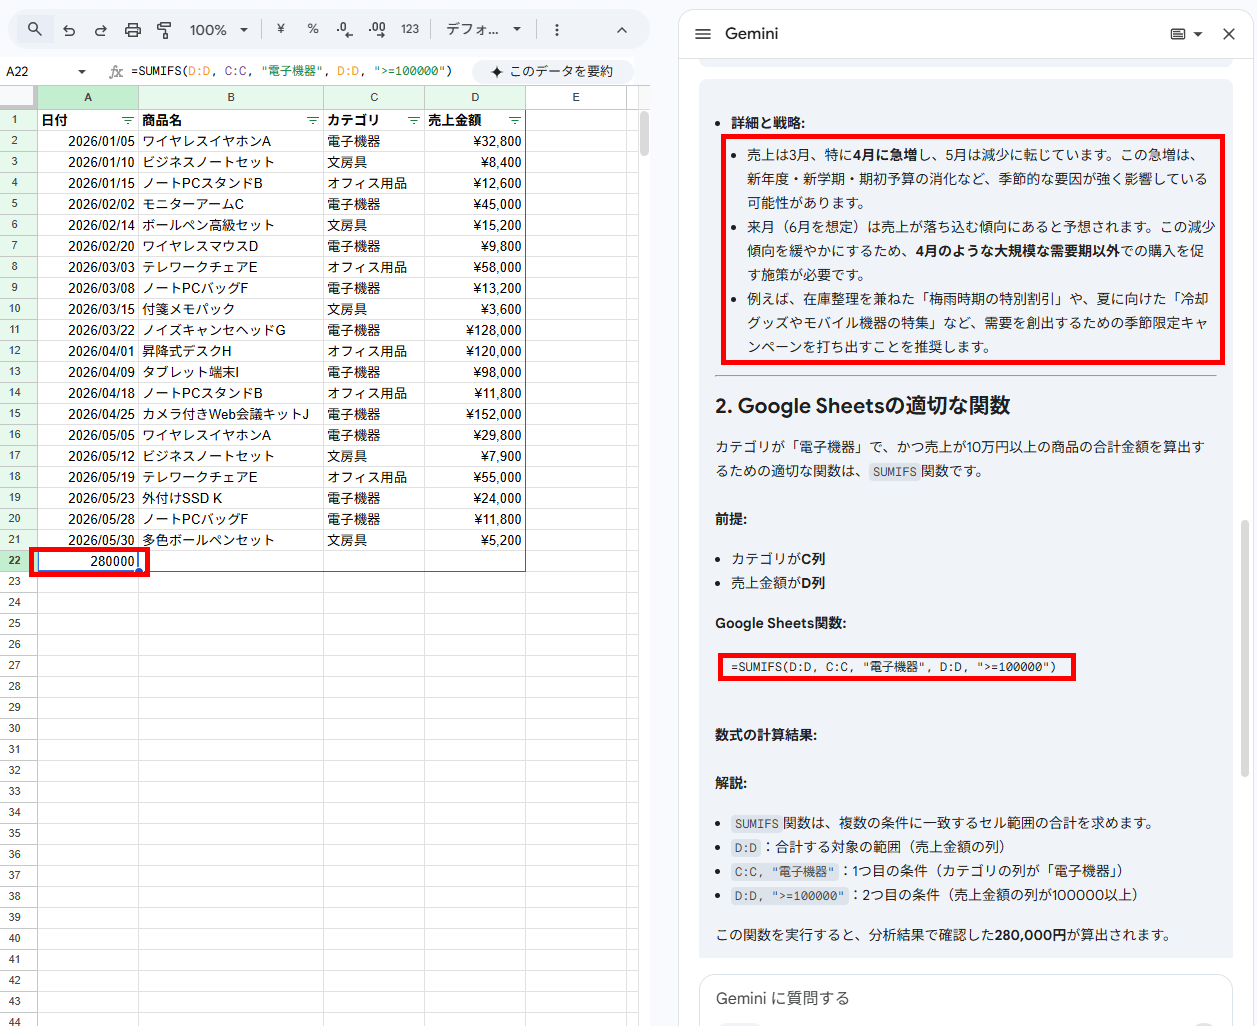Click cell '外付けSSD K'
Screen dimensions: 1257x1026
(231, 498)
